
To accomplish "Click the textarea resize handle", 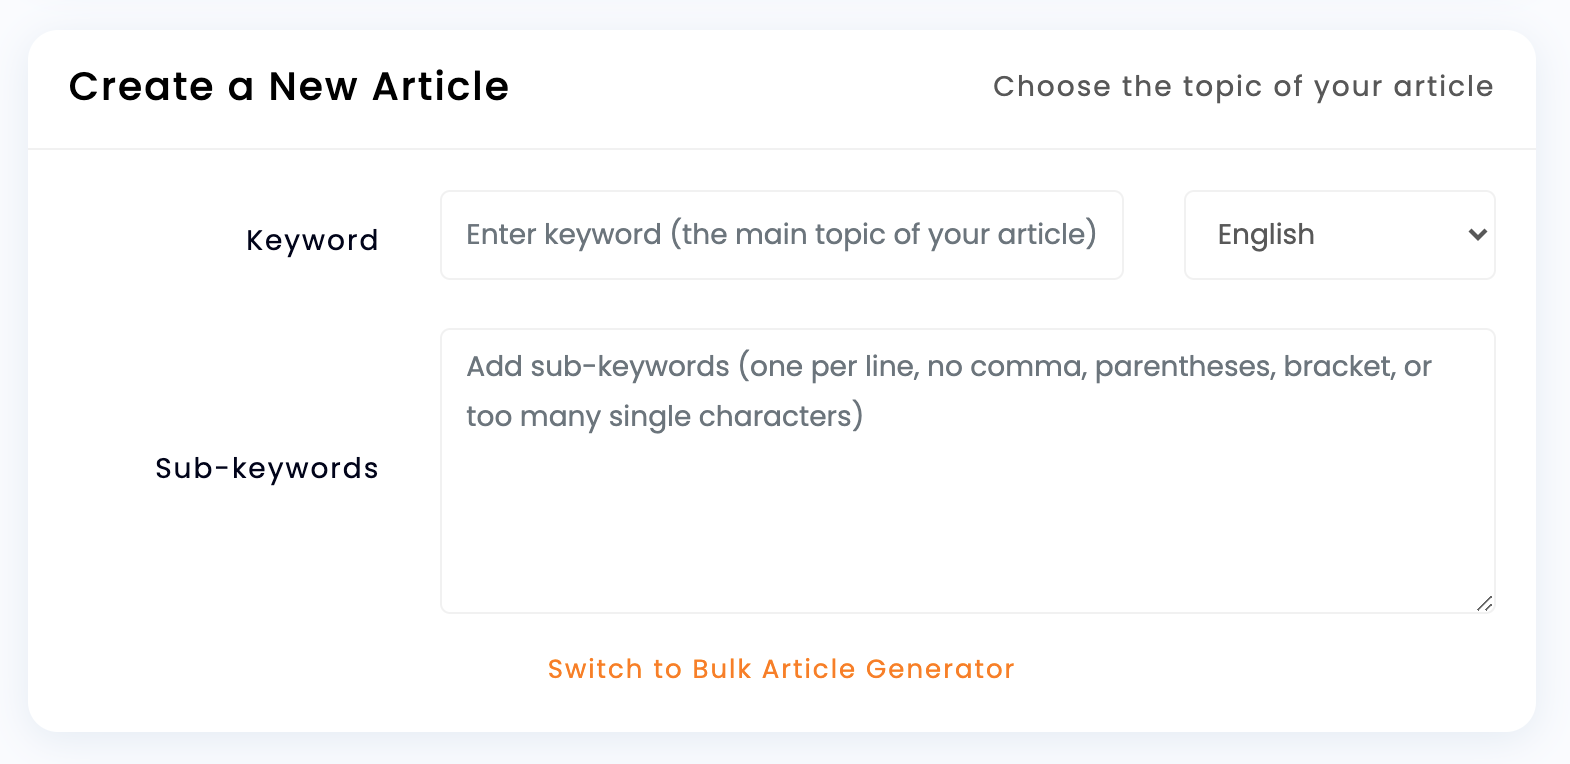I will pyautogui.click(x=1485, y=603).
